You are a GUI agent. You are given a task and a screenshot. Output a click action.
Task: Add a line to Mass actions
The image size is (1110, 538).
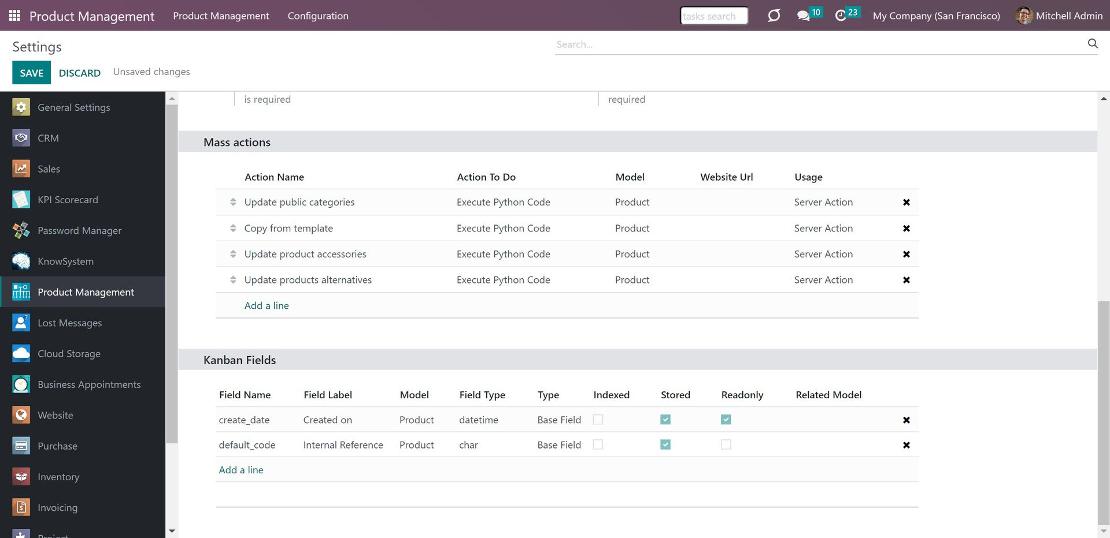tap(266, 306)
